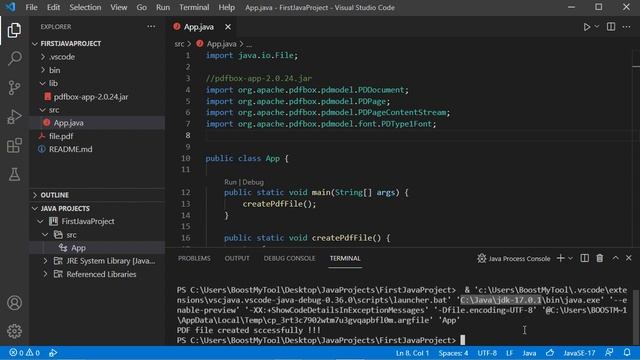The height and width of the screenshot is (360, 640).
Task: Change encoding via UTF-8 status entry
Action: point(487,353)
